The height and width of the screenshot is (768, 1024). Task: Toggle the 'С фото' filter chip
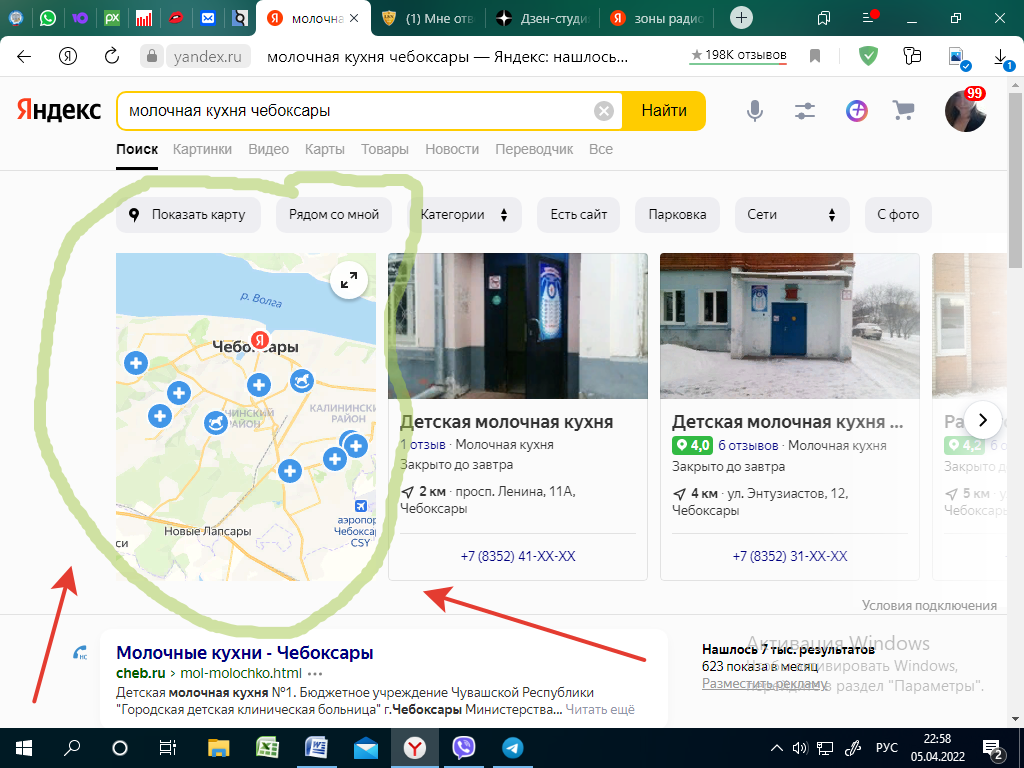[x=898, y=215]
